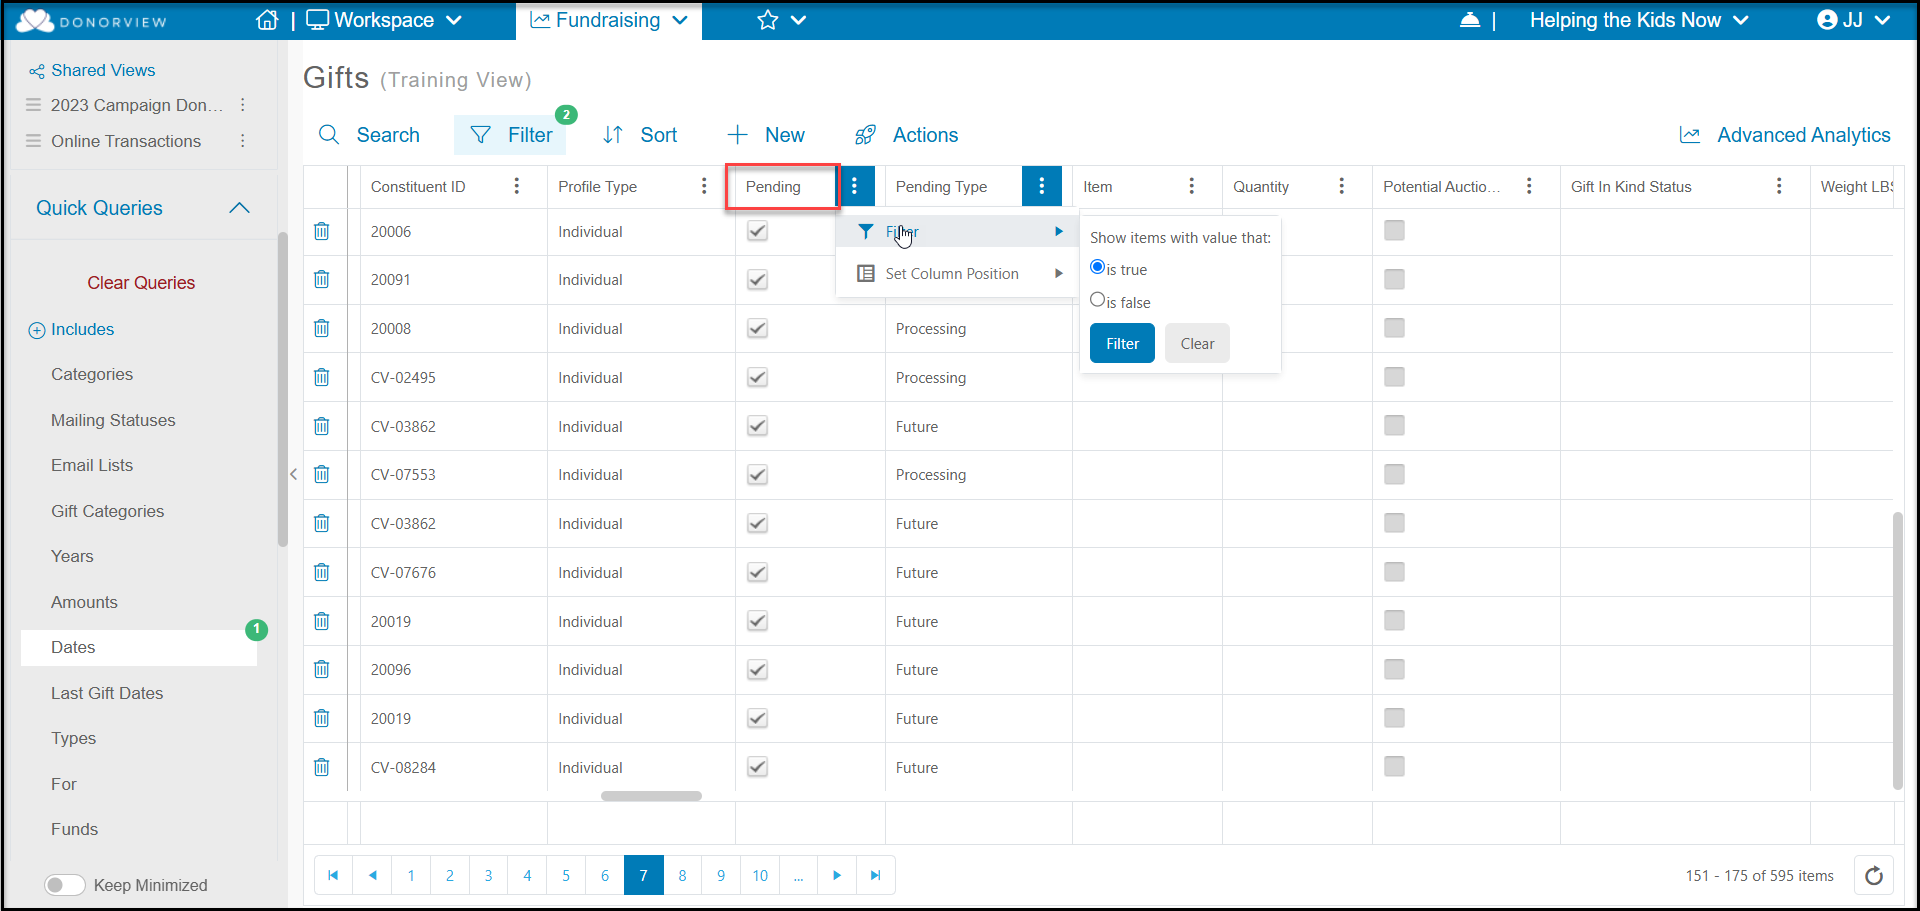The image size is (1920, 911).
Task: Select Set Column Position menu entry
Action: (957, 274)
